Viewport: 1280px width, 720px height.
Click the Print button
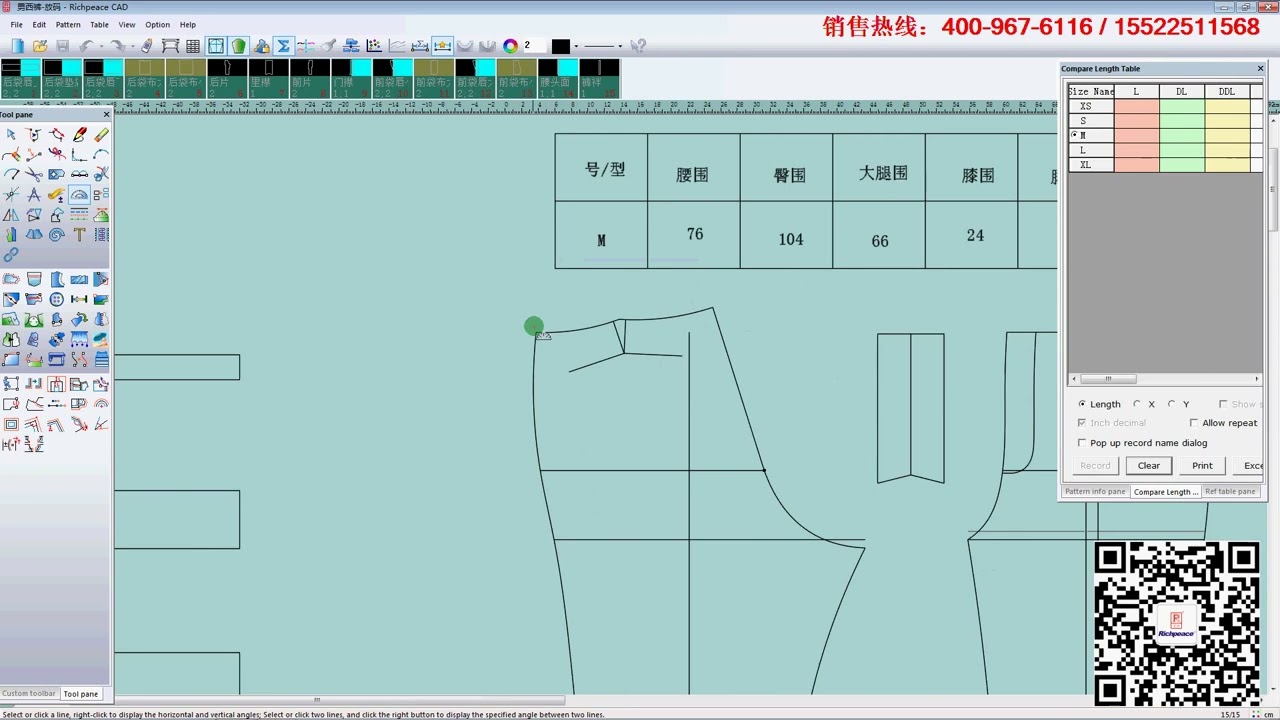coord(1202,466)
